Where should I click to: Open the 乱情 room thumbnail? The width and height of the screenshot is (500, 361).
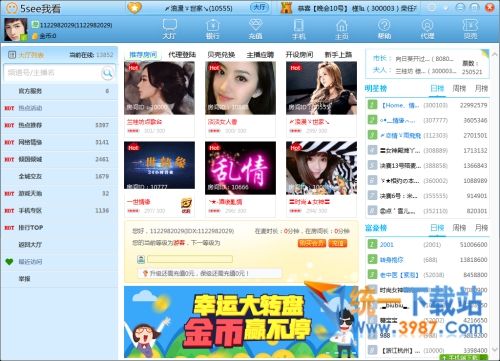pos(240,168)
